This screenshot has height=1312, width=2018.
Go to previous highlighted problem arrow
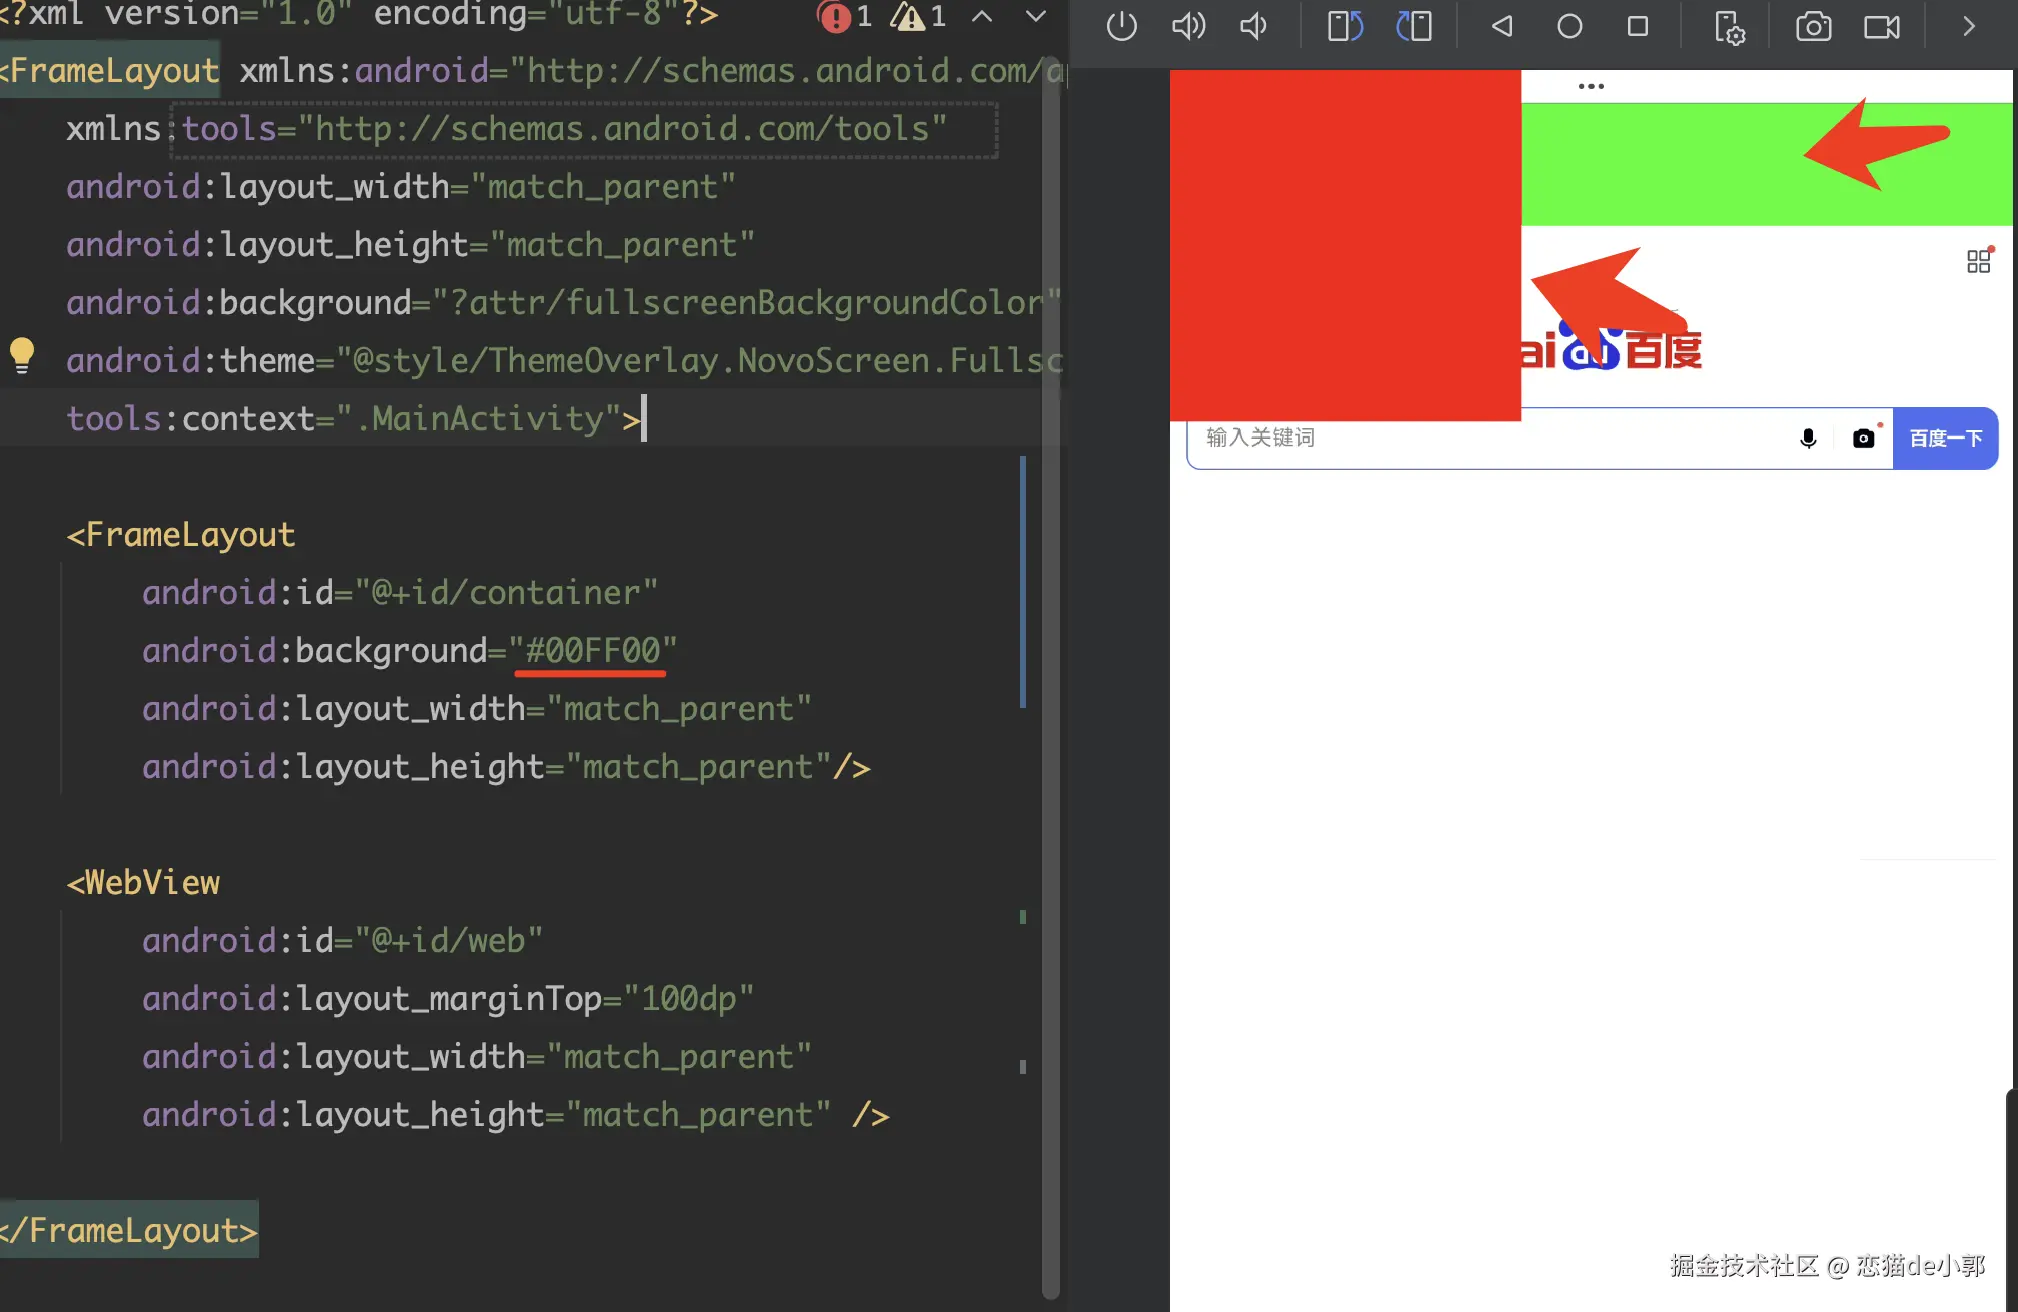click(x=983, y=16)
